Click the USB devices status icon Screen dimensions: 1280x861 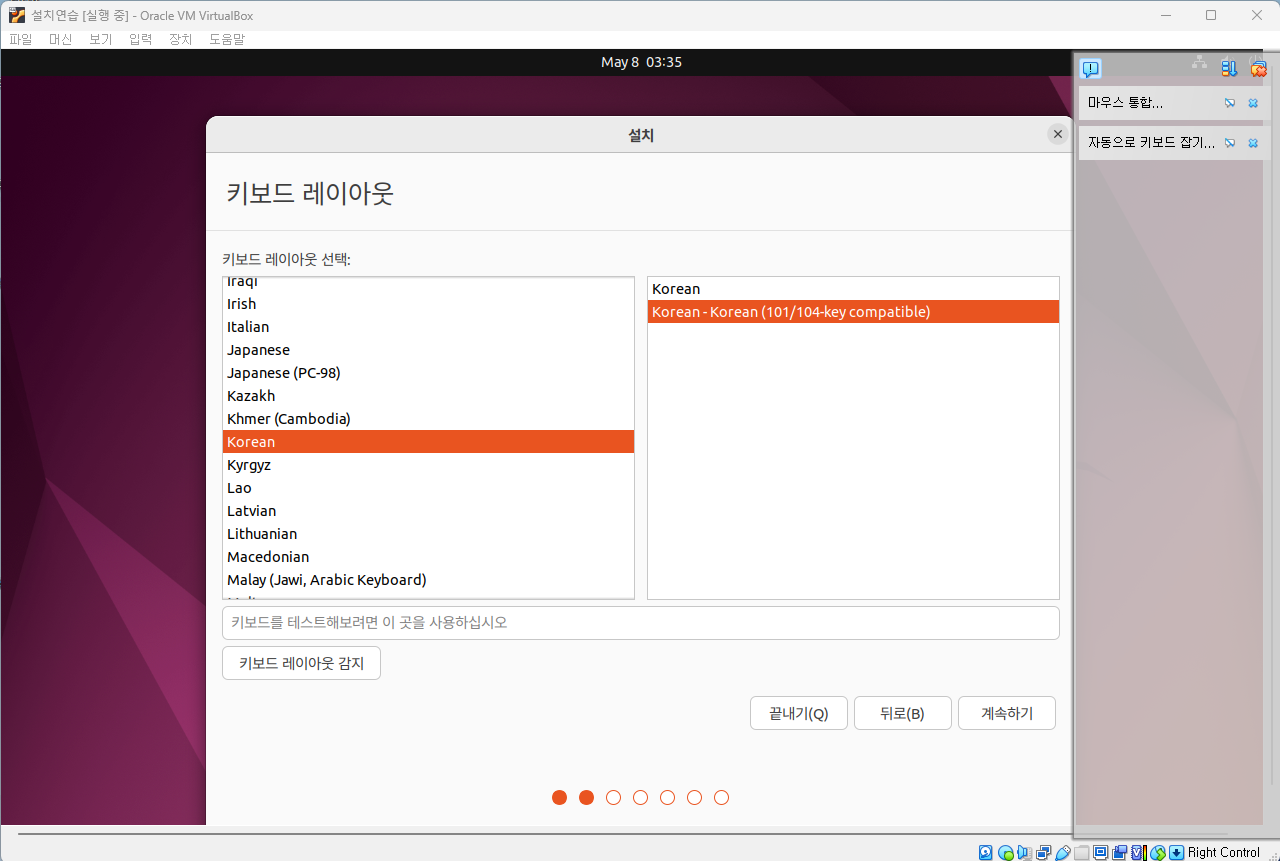(x=1063, y=852)
